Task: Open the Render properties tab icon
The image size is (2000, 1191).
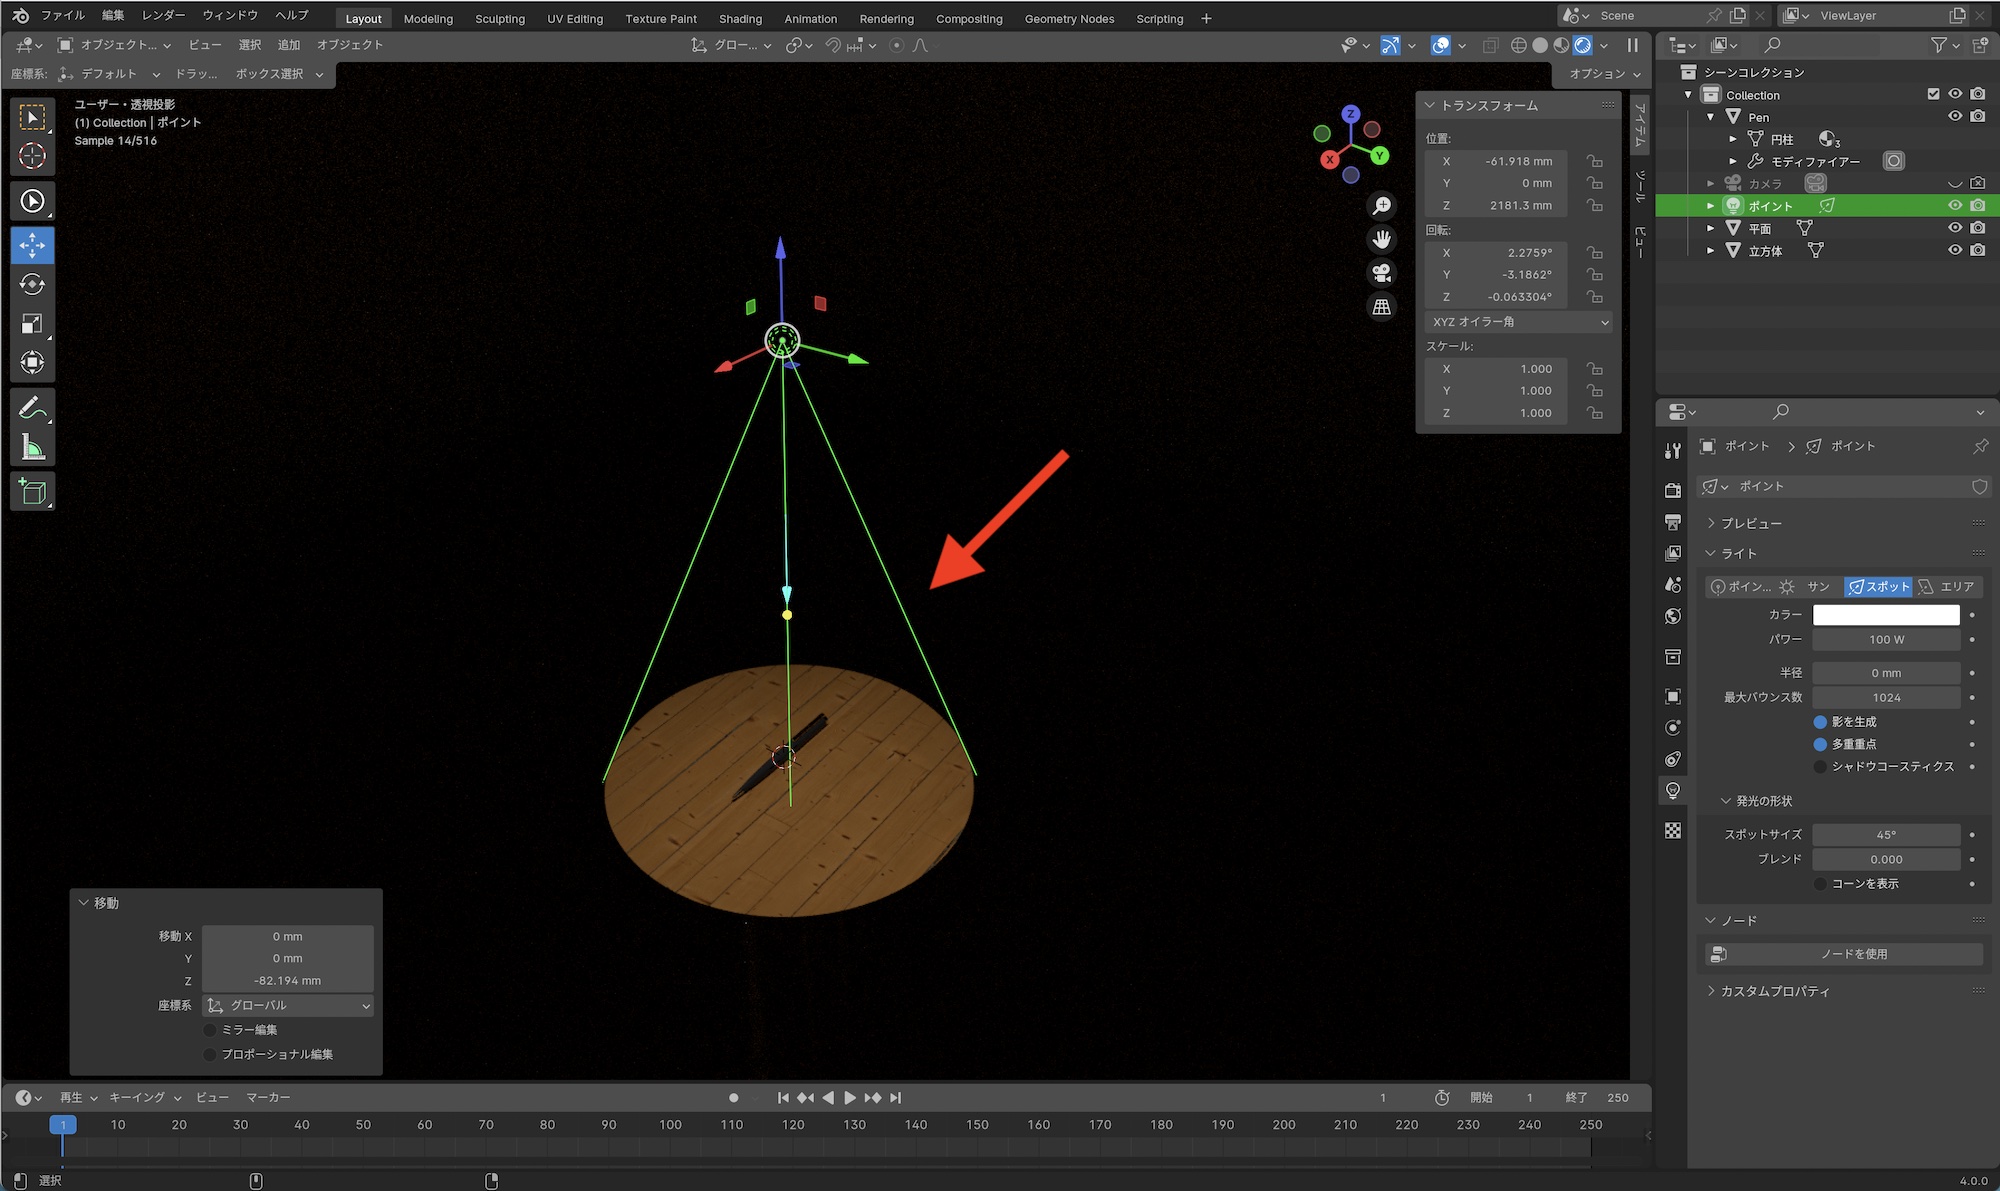Action: tap(1673, 490)
